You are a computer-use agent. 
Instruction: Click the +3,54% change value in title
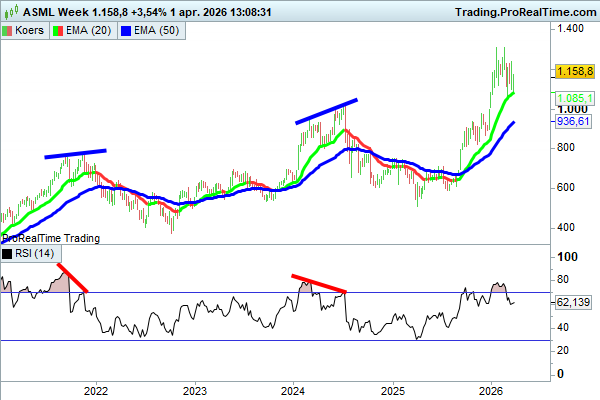pyautogui.click(x=149, y=12)
